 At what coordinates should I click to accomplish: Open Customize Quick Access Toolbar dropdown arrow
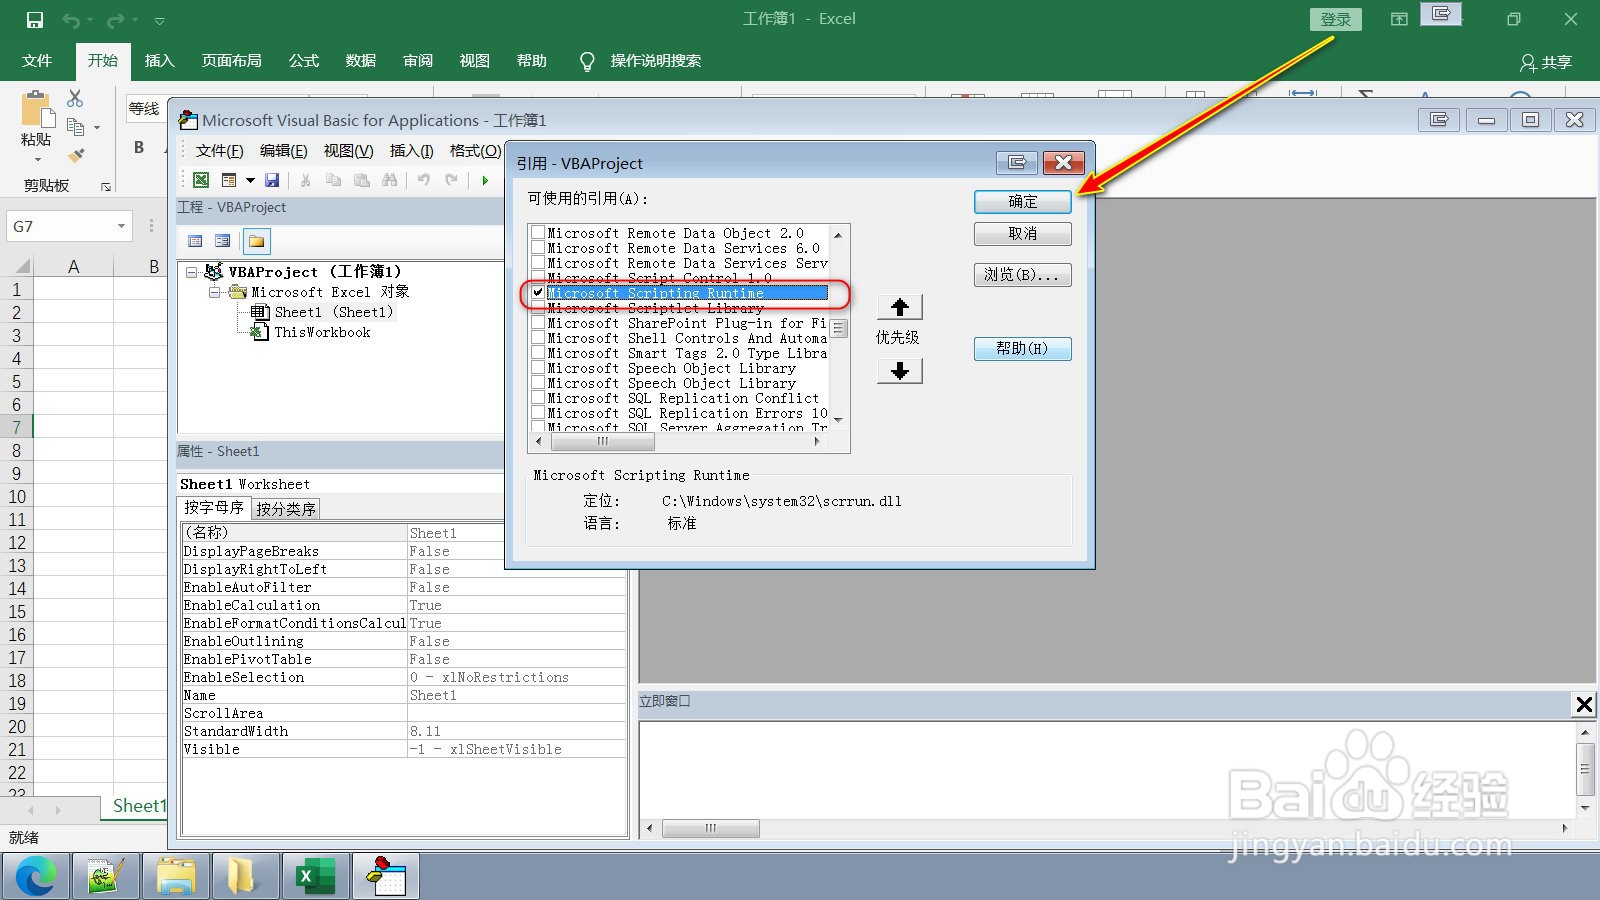pyautogui.click(x=160, y=20)
